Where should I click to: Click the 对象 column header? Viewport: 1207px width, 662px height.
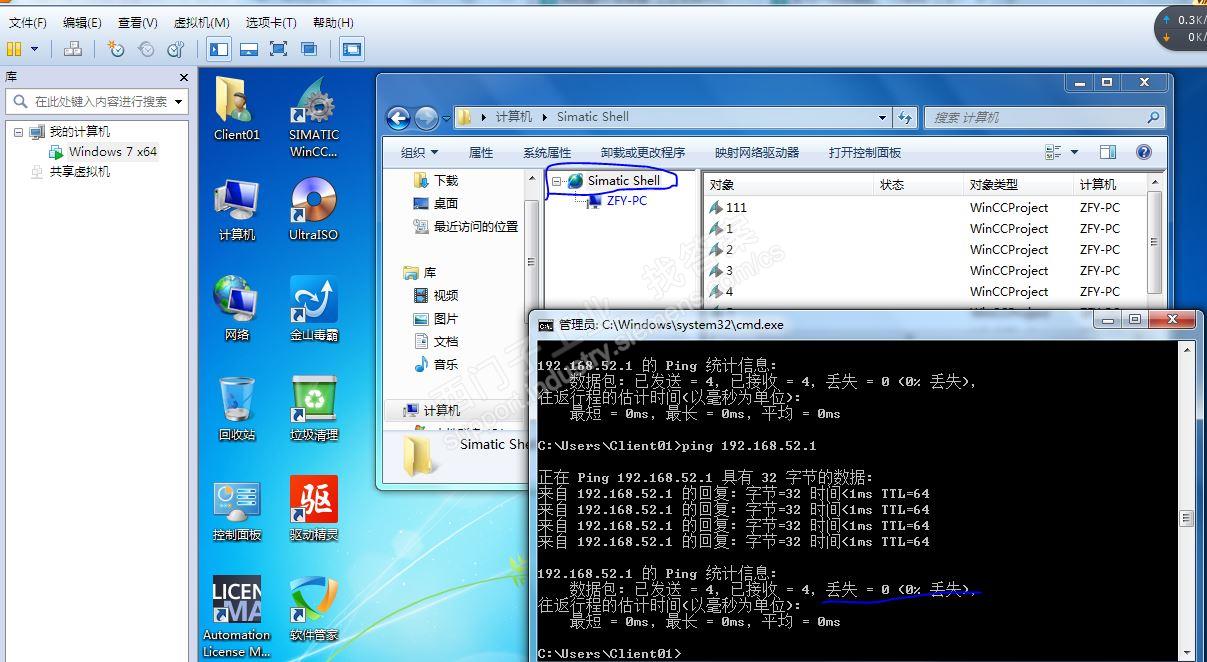tap(789, 185)
